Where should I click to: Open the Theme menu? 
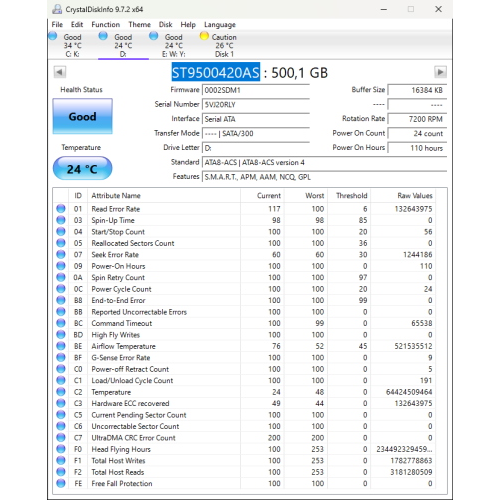click(139, 25)
